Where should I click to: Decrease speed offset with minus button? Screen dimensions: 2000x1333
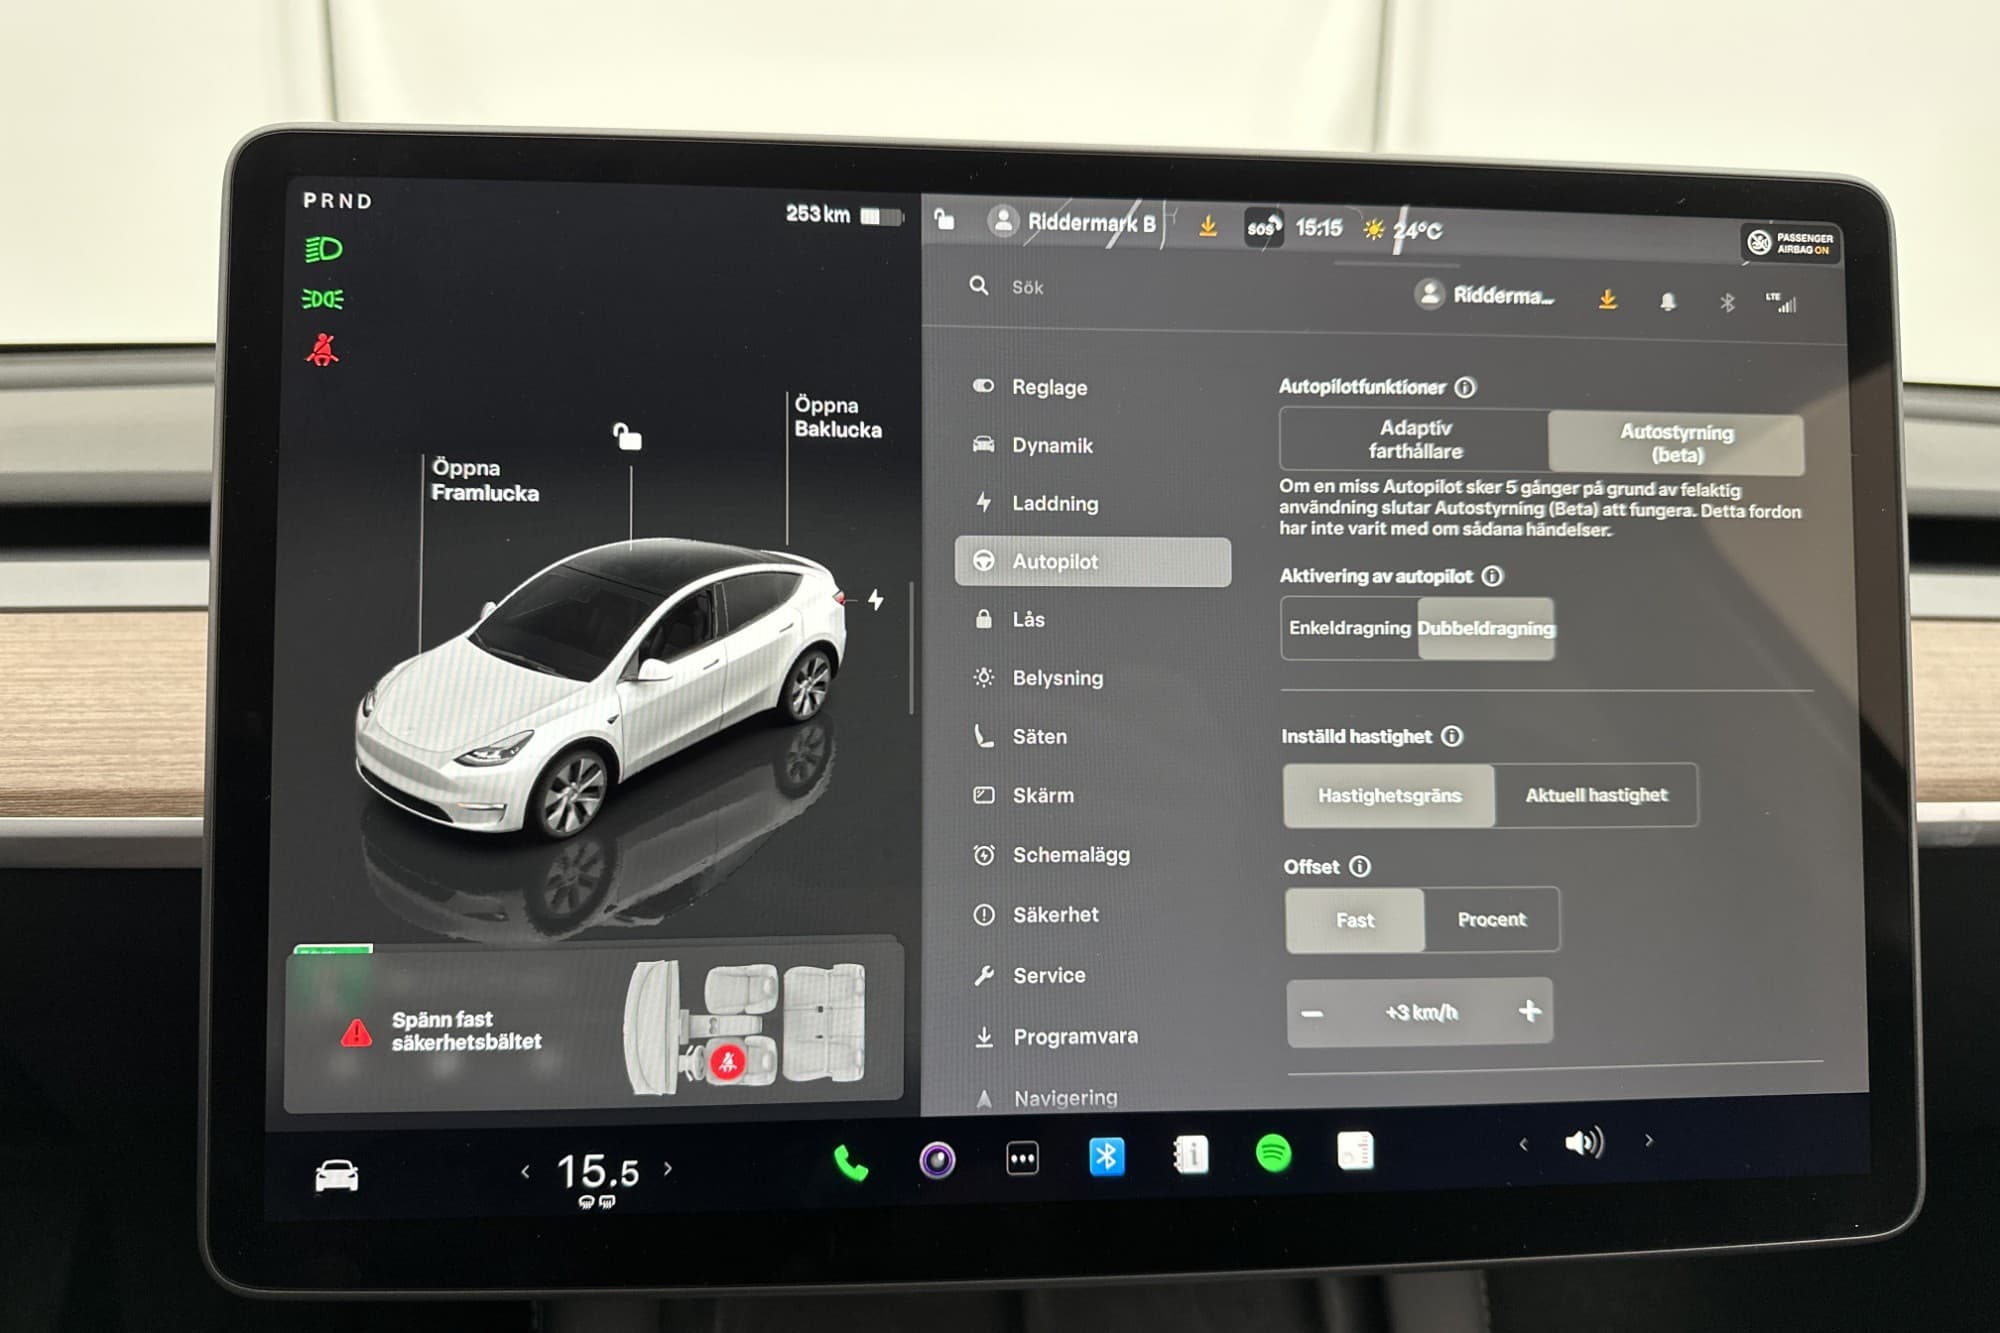pos(1312,1014)
